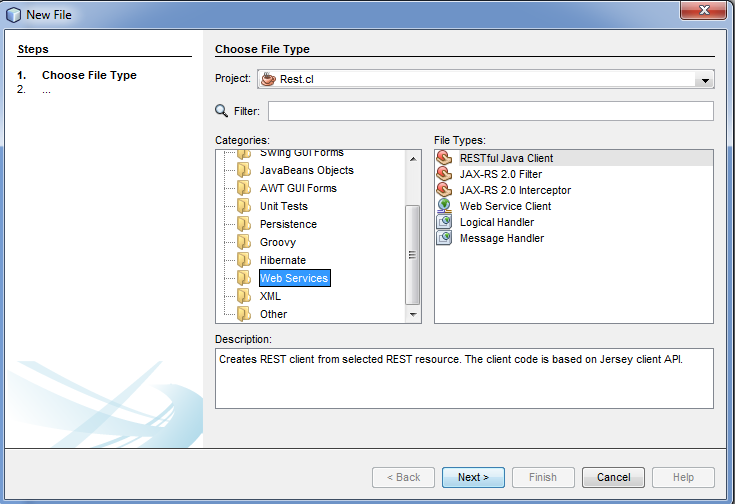Viewport: 735px width, 504px height.
Task: Click the Cancel button
Action: tap(613, 477)
